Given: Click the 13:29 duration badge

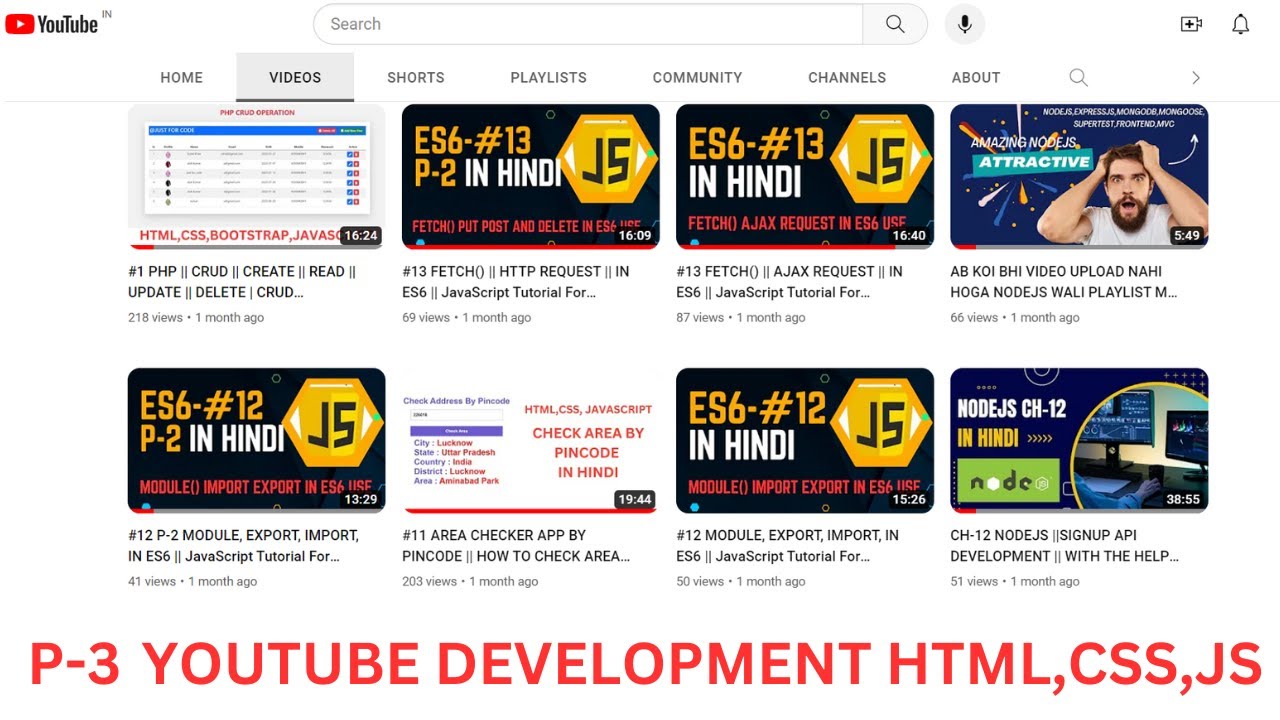Looking at the screenshot, I should click(360, 499).
